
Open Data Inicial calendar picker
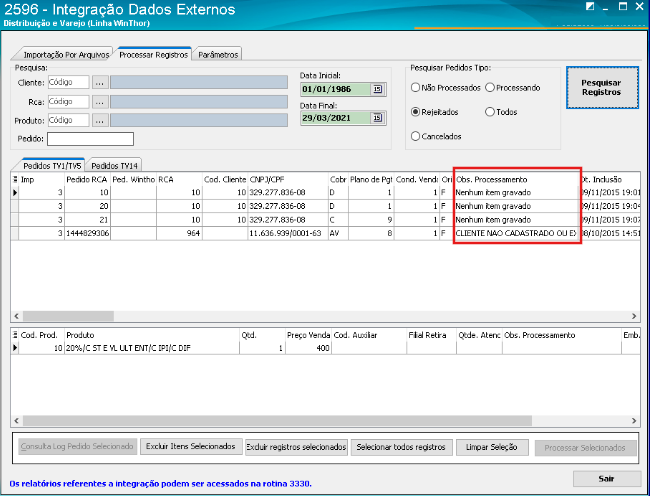(x=378, y=89)
